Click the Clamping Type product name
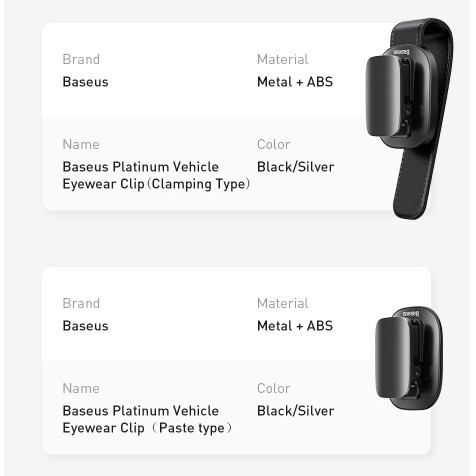This screenshot has width=476, height=476. click(156, 175)
